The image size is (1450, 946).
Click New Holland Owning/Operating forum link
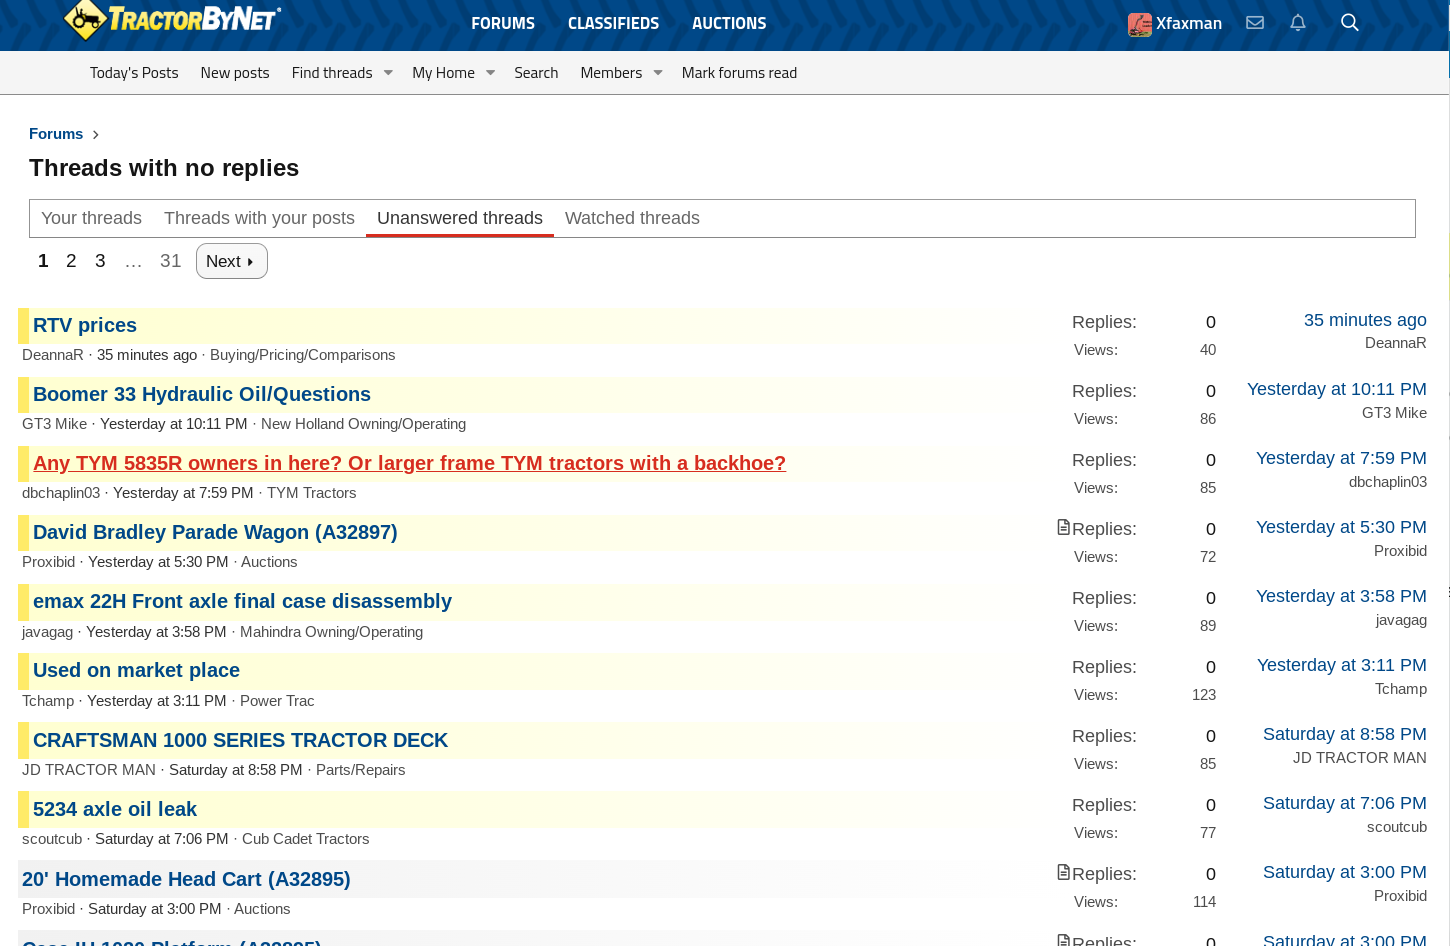[x=363, y=424]
